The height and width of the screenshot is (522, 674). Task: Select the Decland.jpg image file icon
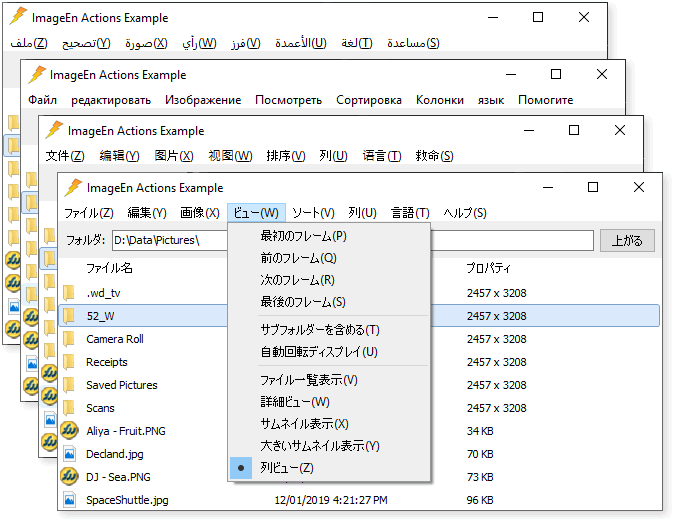(69, 454)
